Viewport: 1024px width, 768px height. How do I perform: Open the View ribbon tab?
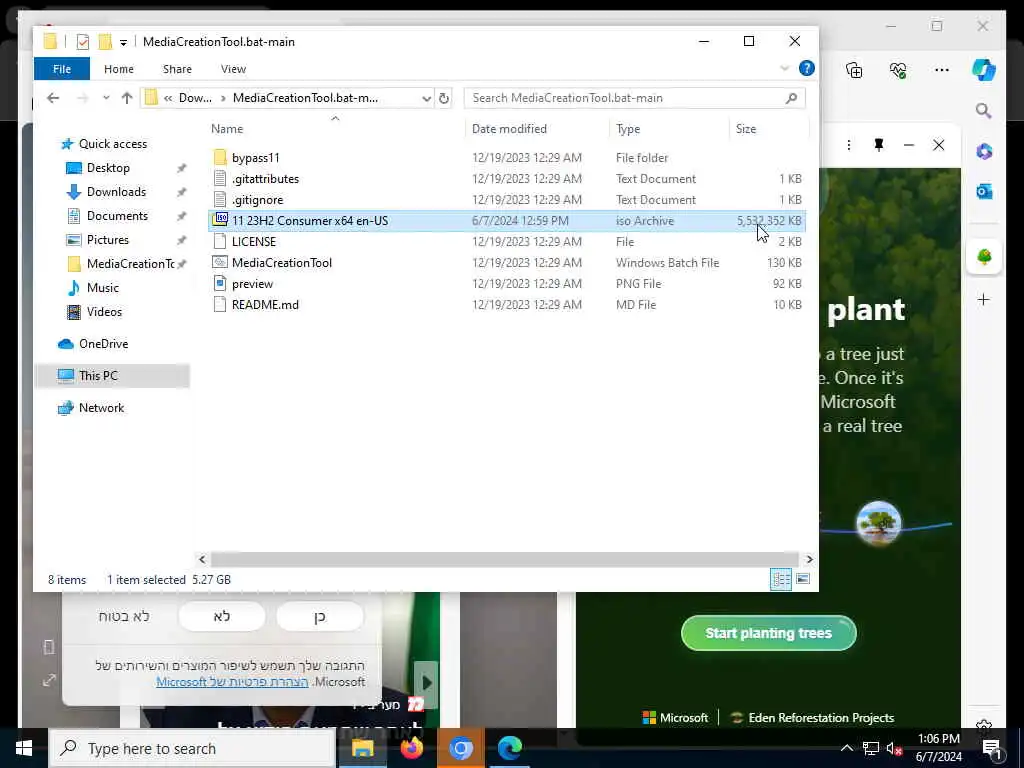233,69
